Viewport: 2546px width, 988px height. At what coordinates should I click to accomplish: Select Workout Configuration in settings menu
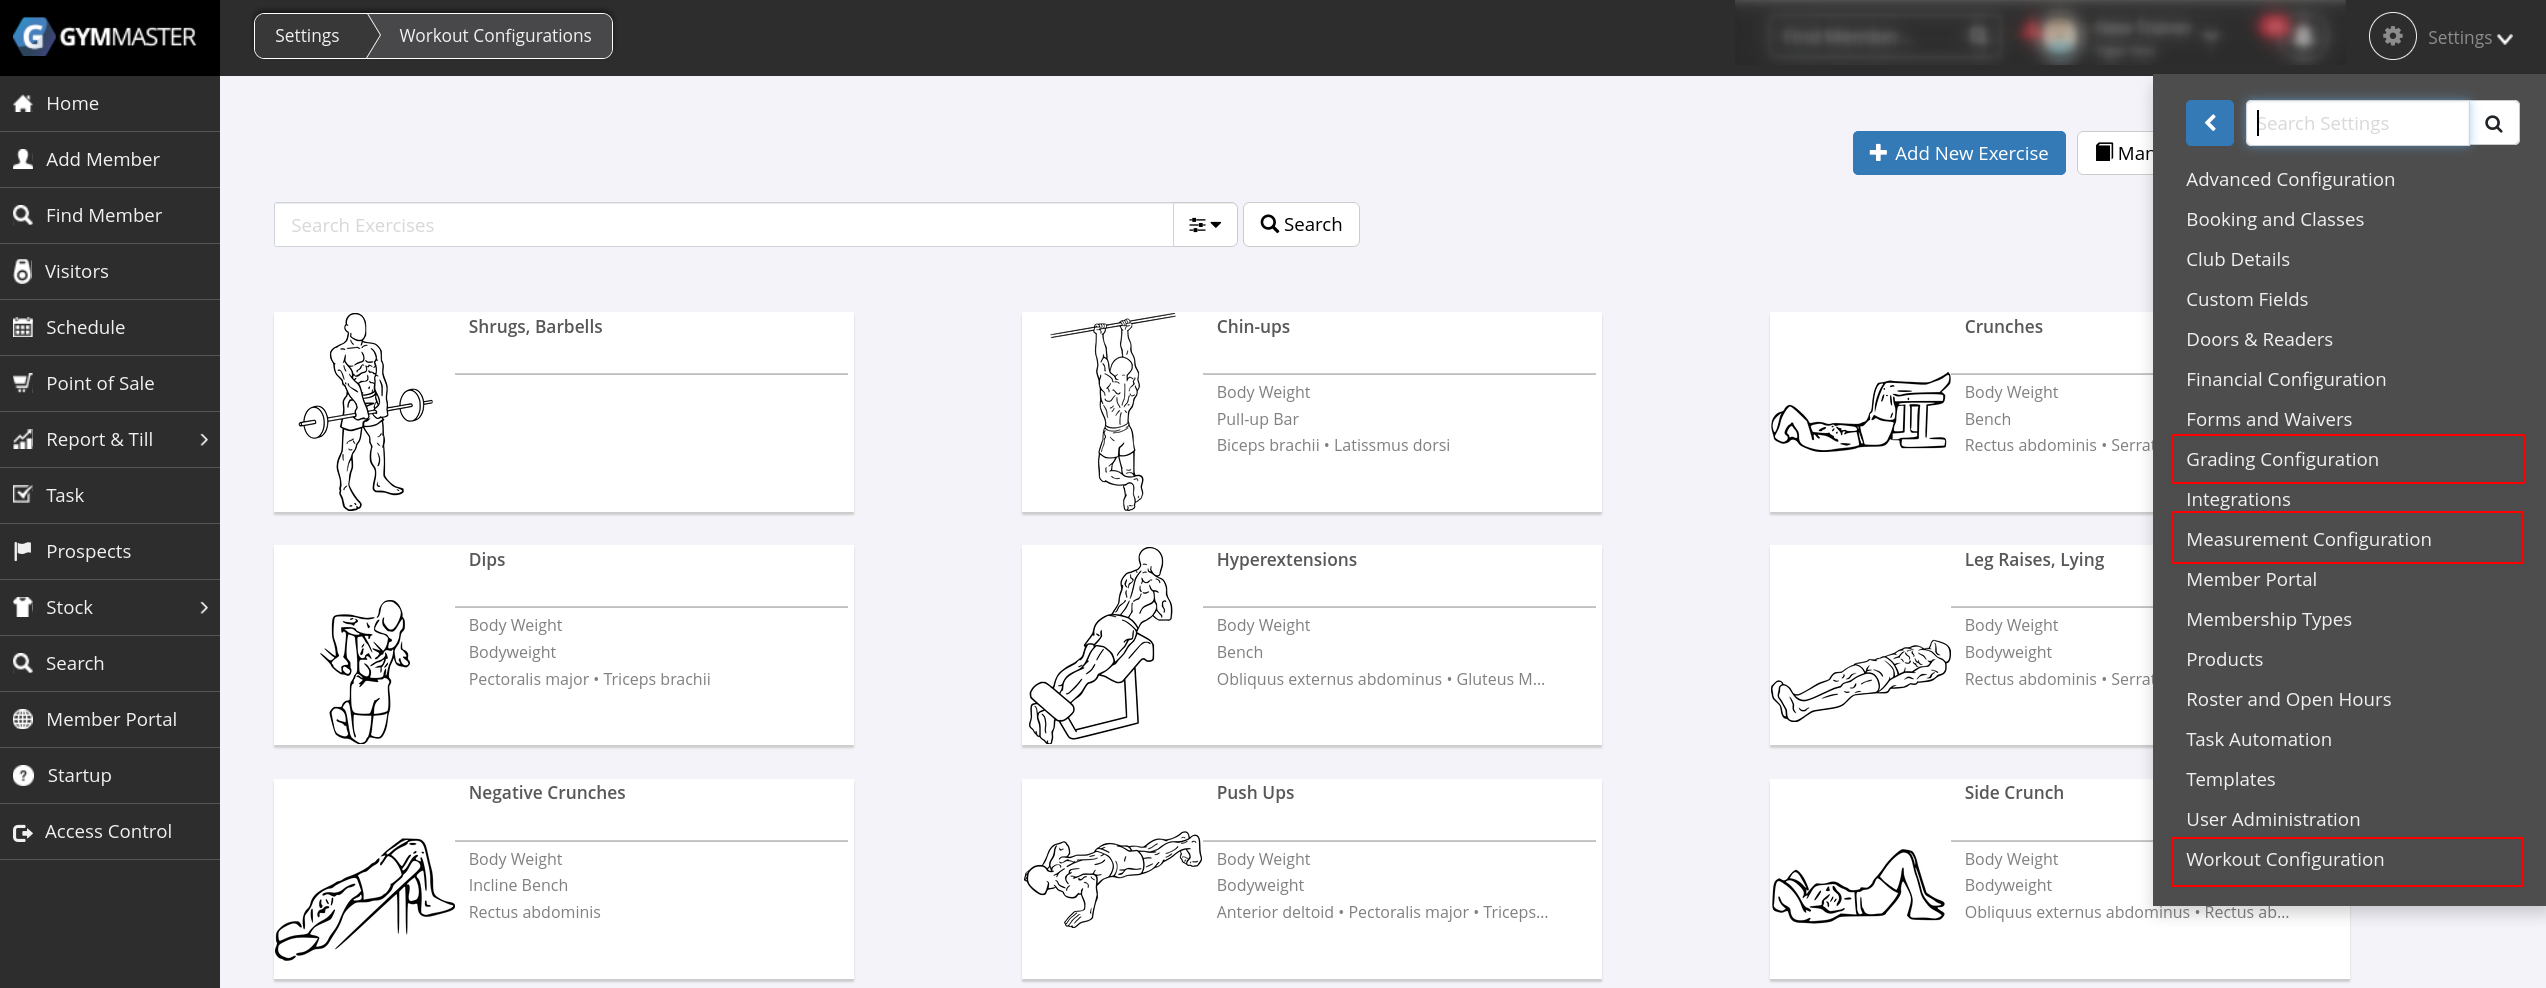point(2285,860)
